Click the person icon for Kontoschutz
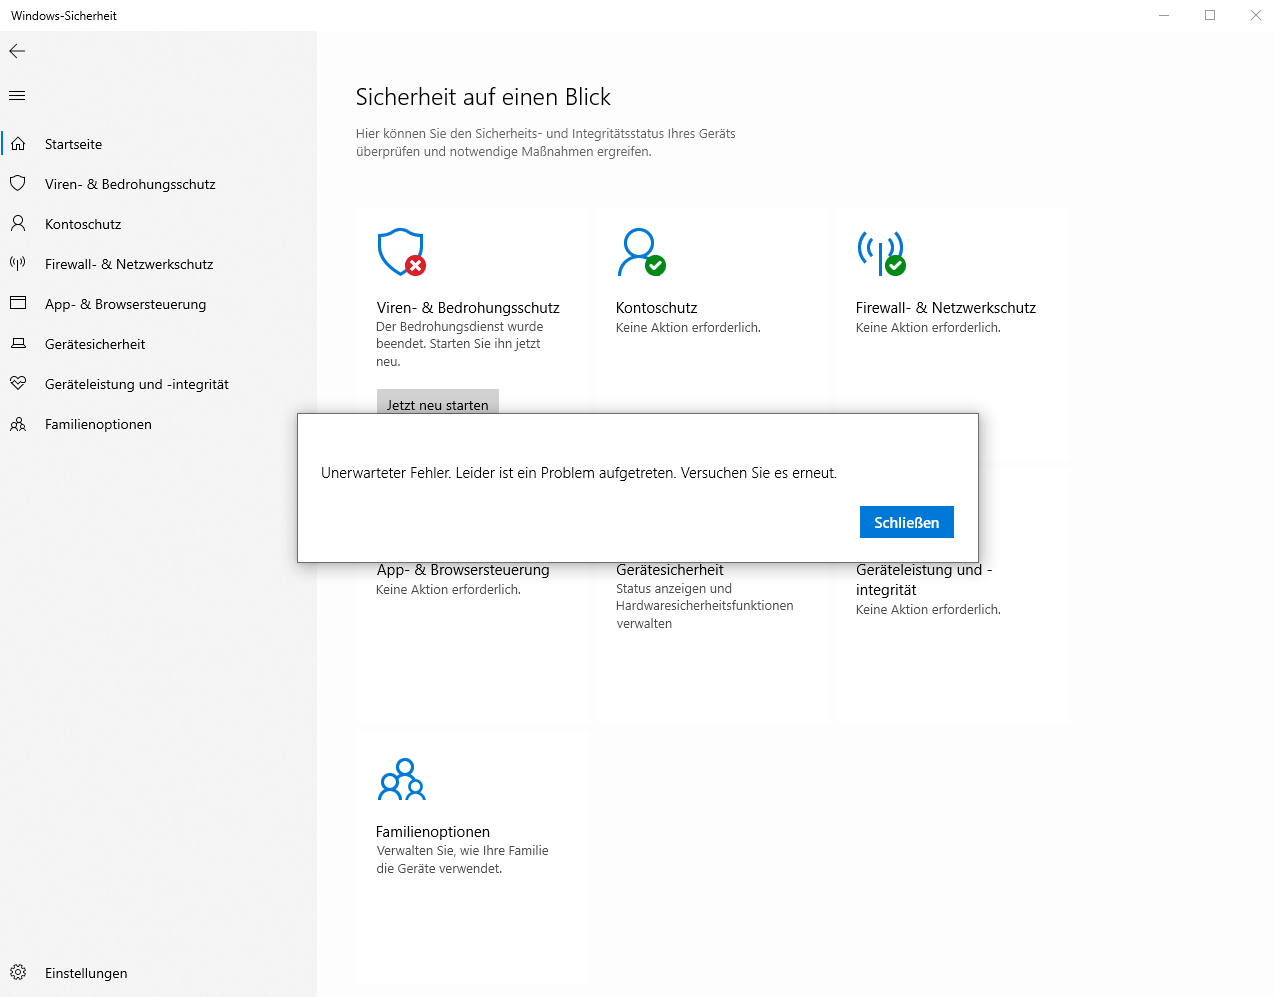 [x=18, y=224]
